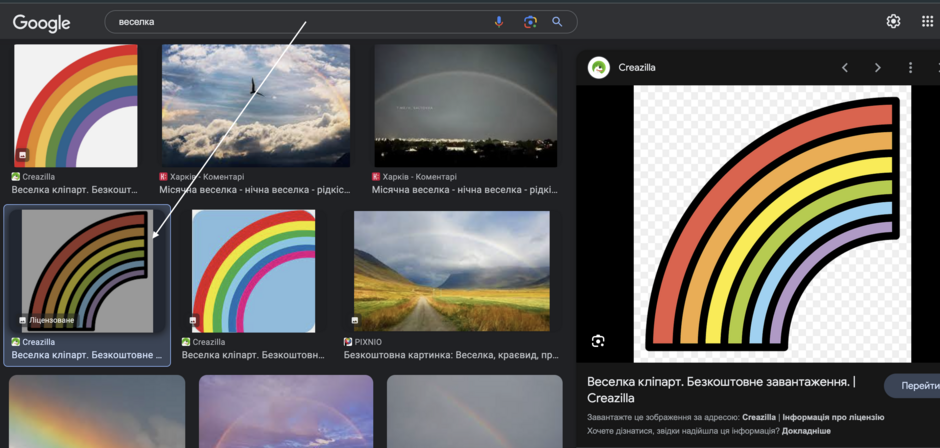Open caption under selected outlined rainbow thumbnail
The image size is (940, 448).
(87, 355)
